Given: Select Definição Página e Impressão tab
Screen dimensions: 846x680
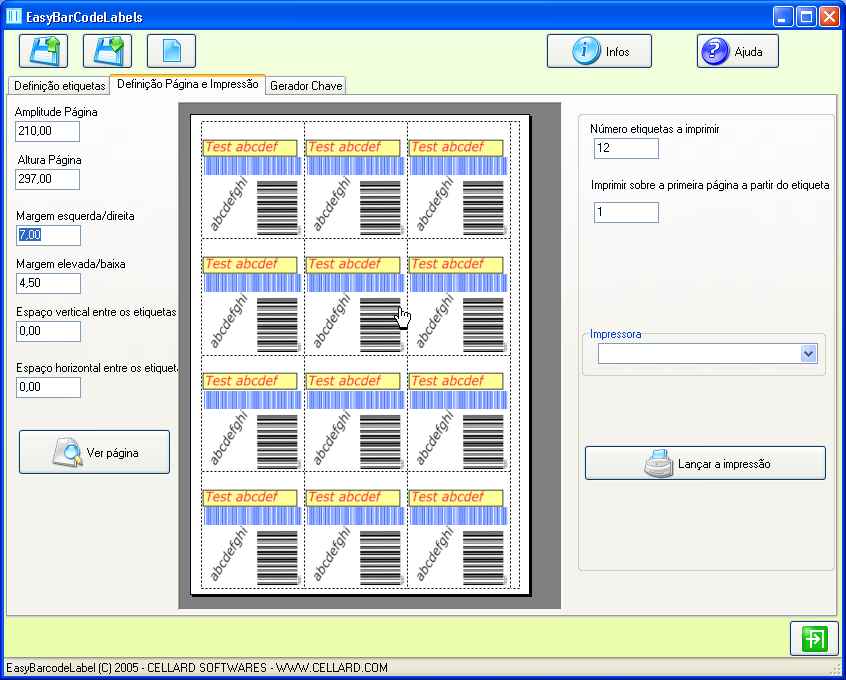Looking at the screenshot, I should point(187,85).
